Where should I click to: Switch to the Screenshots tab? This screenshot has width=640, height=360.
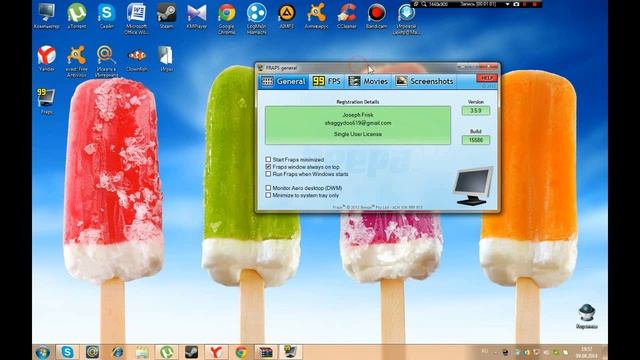pos(424,81)
